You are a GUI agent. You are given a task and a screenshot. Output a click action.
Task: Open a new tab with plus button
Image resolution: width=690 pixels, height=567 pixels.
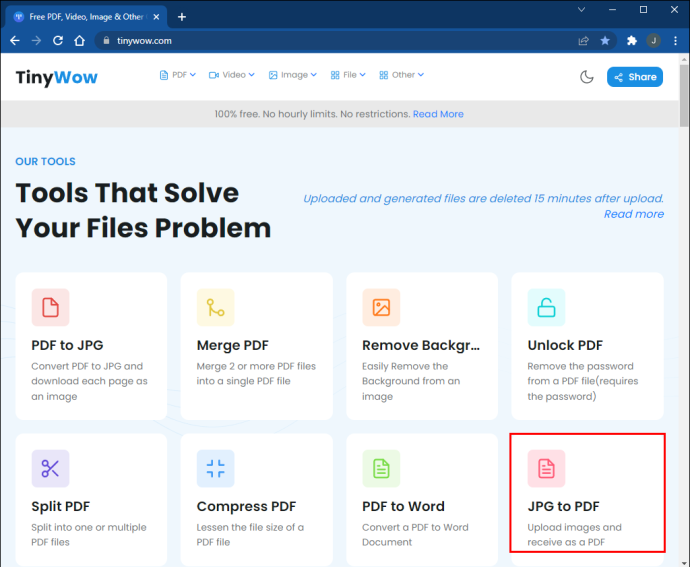coord(182,17)
